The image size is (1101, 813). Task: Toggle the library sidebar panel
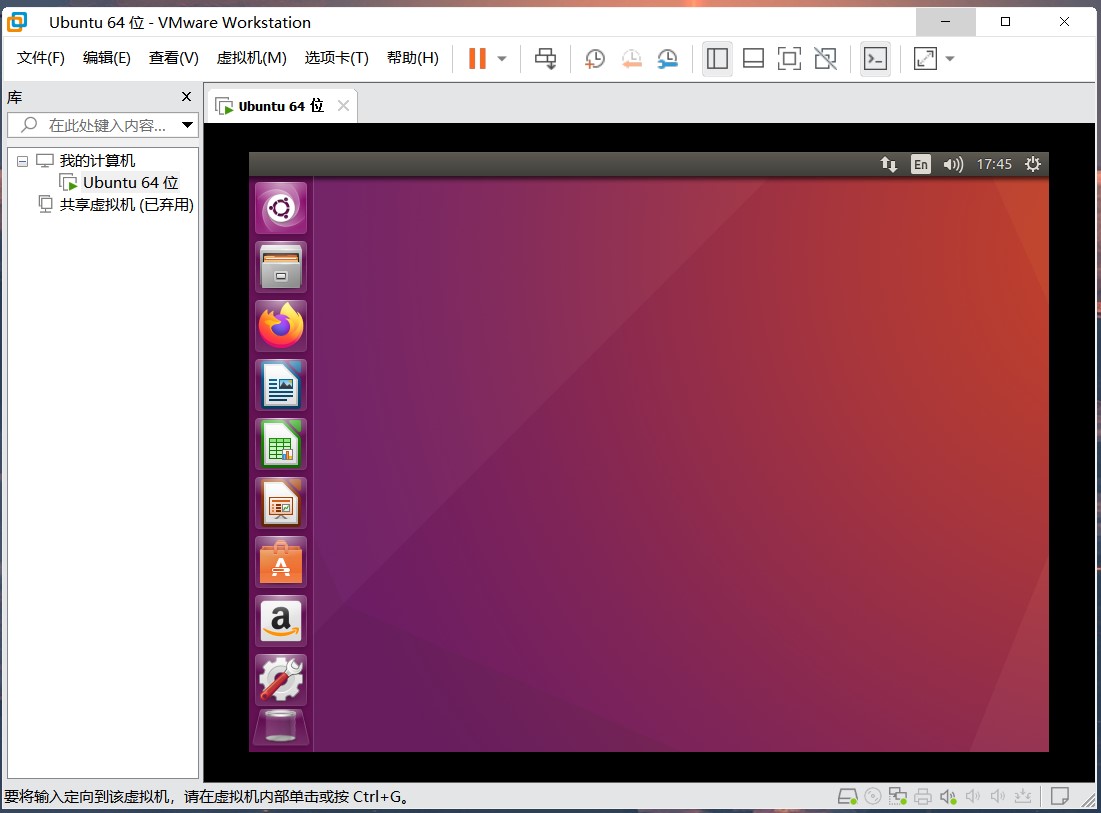tap(717, 59)
